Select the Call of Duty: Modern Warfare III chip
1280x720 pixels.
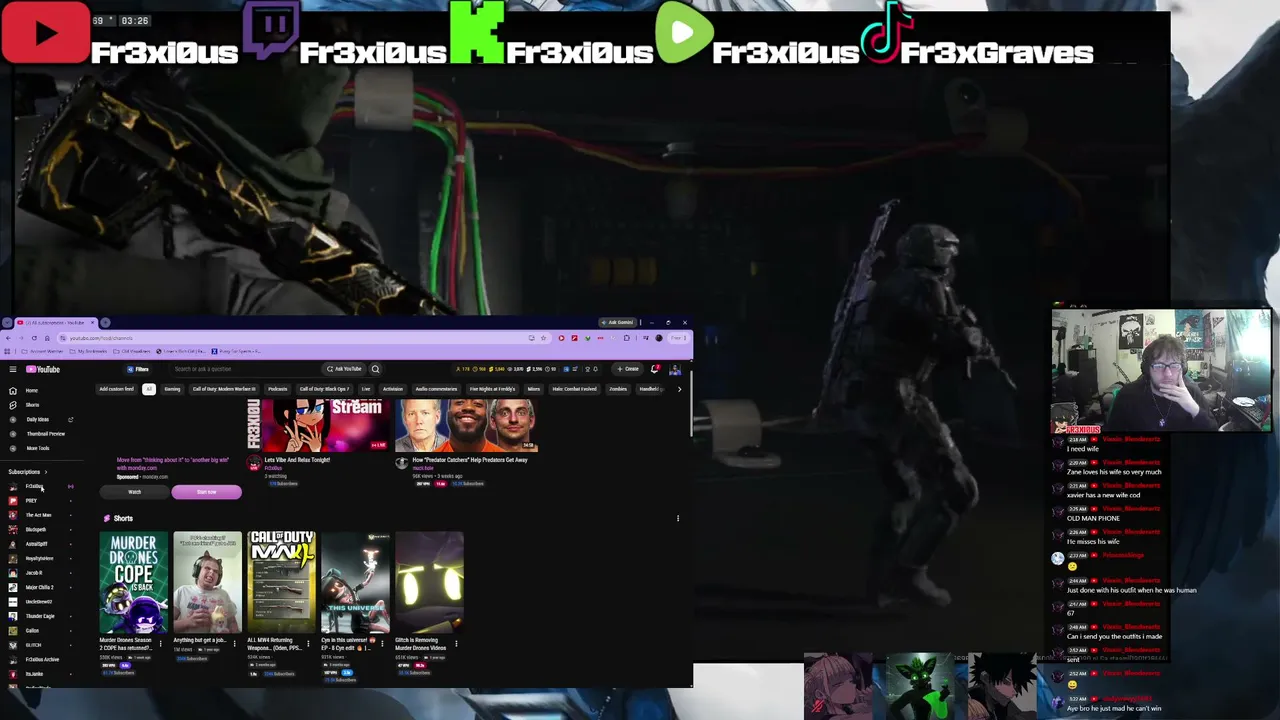point(224,389)
